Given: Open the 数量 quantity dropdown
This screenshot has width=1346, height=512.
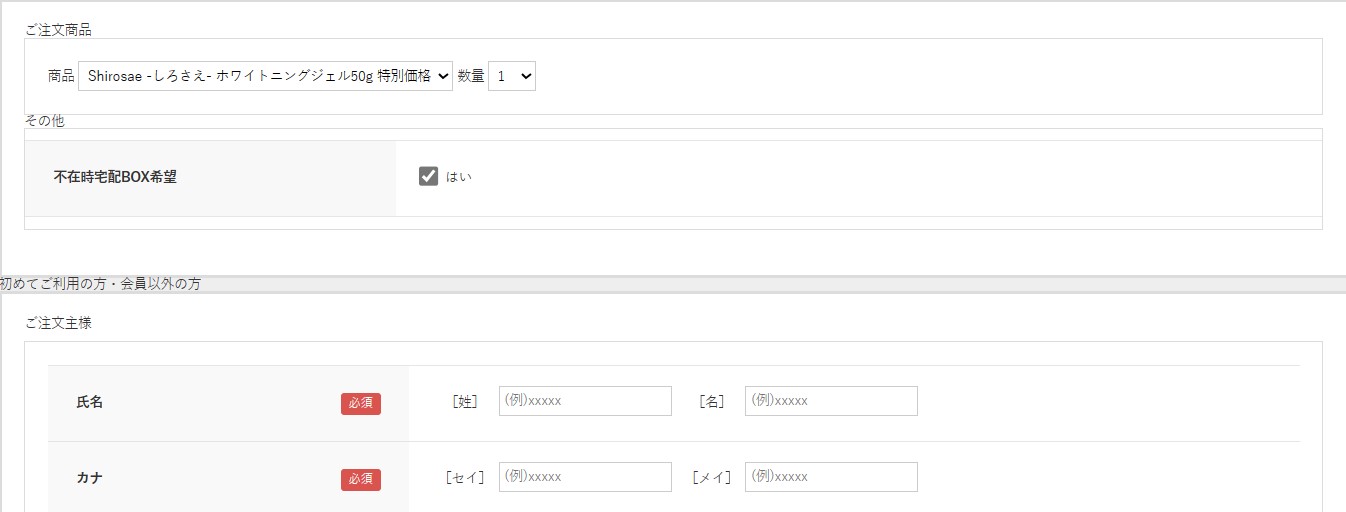Looking at the screenshot, I should pyautogui.click(x=512, y=76).
